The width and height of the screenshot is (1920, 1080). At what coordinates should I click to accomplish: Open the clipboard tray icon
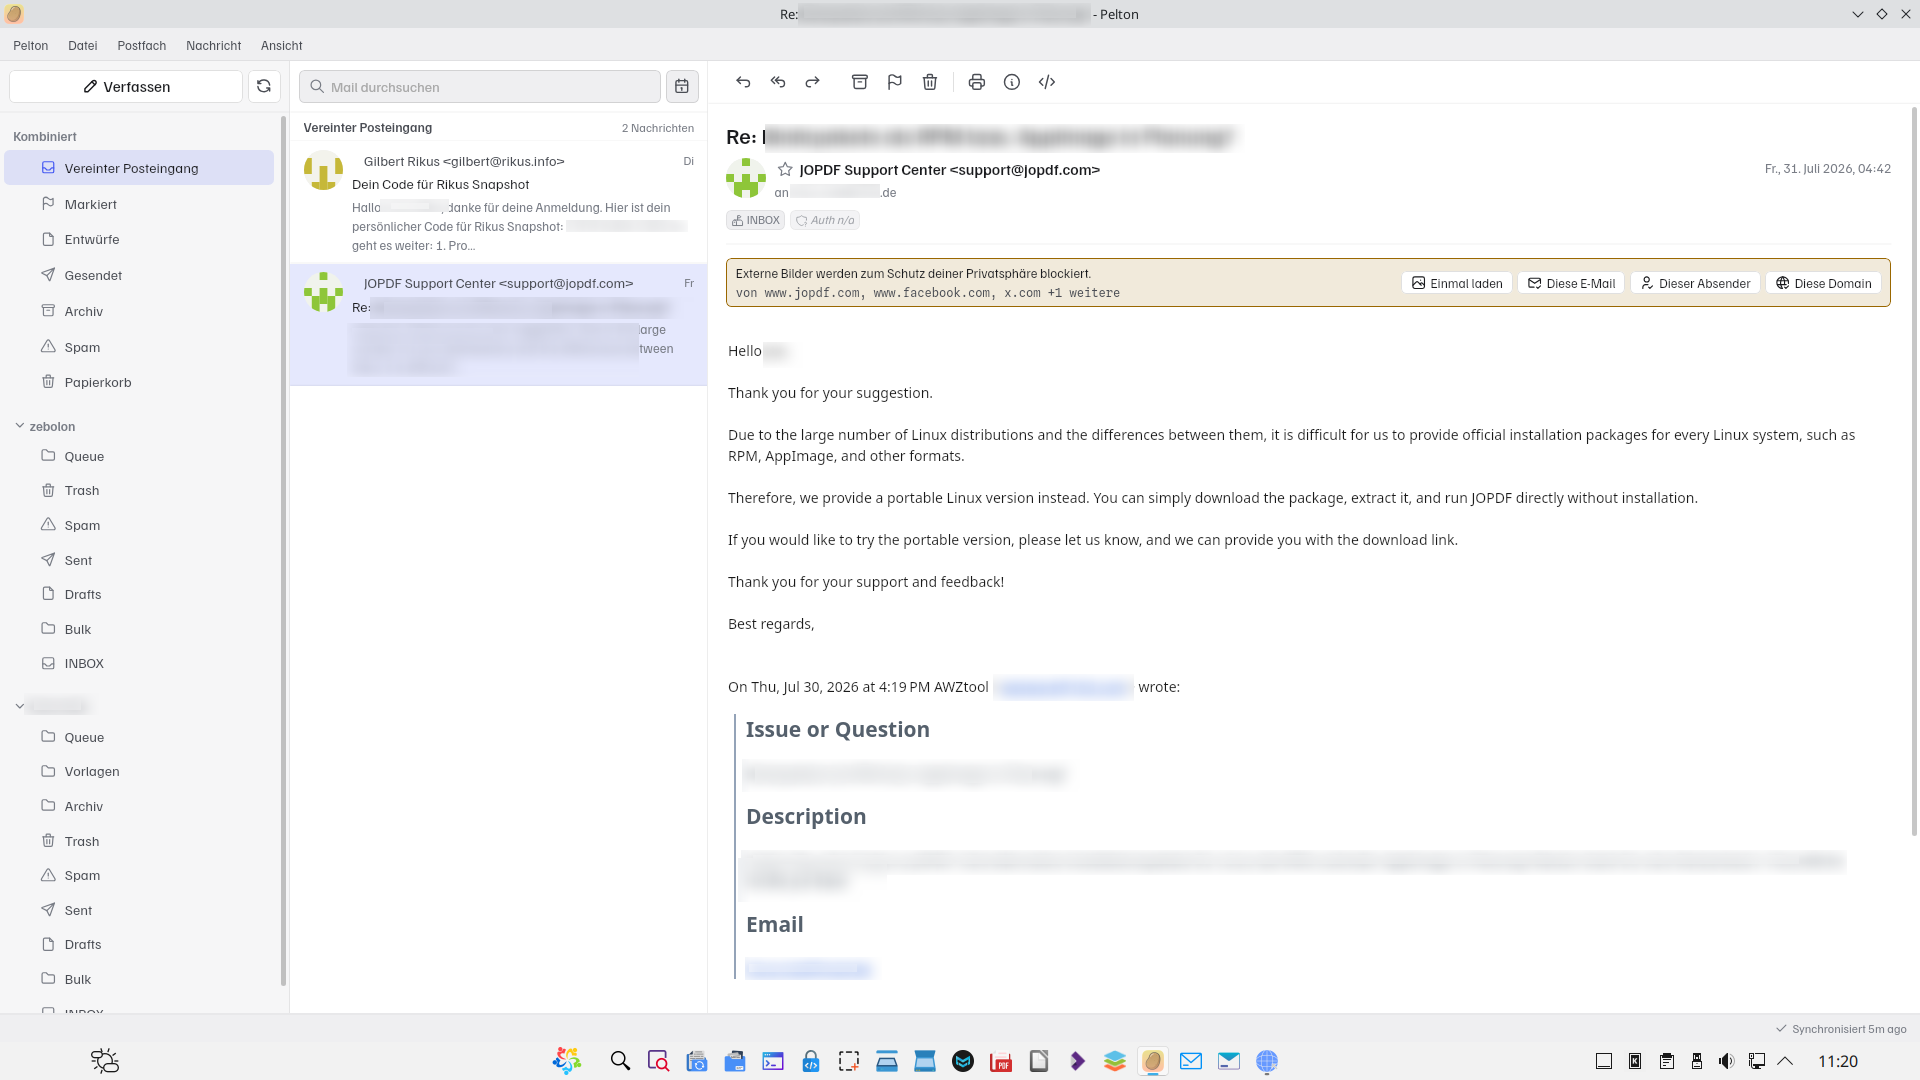tap(1666, 1061)
